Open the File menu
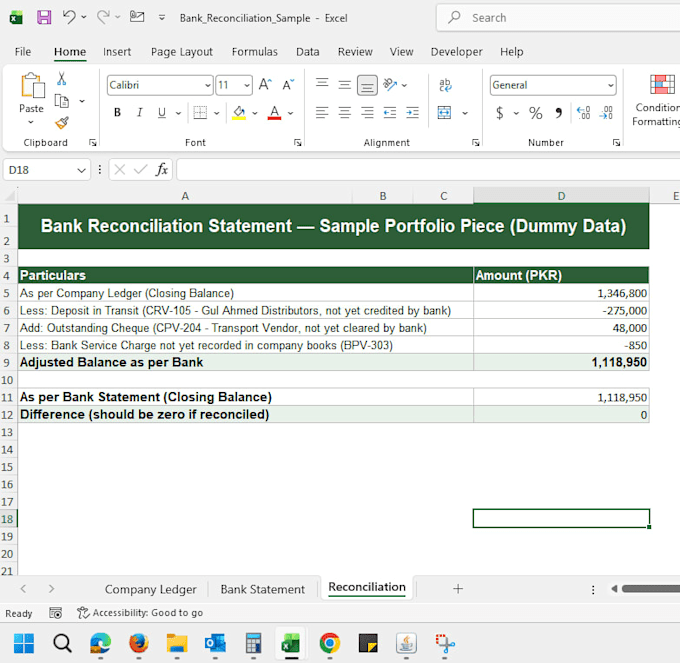The image size is (680, 663). point(23,52)
